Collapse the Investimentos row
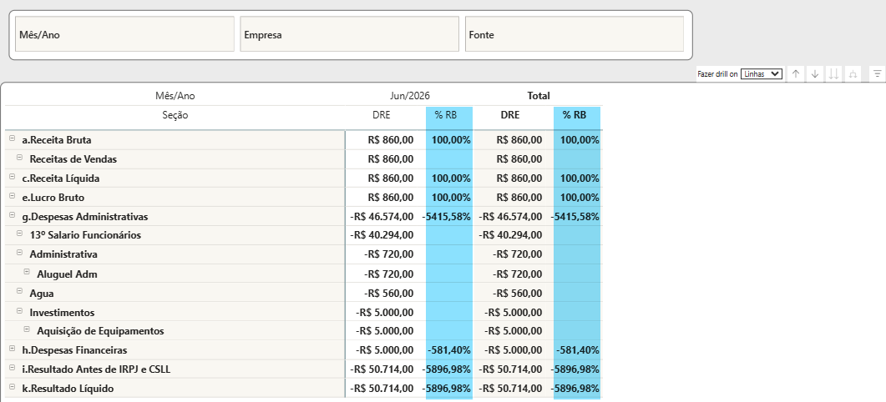This screenshot has width=886, height=402. [x=19, y=311]
